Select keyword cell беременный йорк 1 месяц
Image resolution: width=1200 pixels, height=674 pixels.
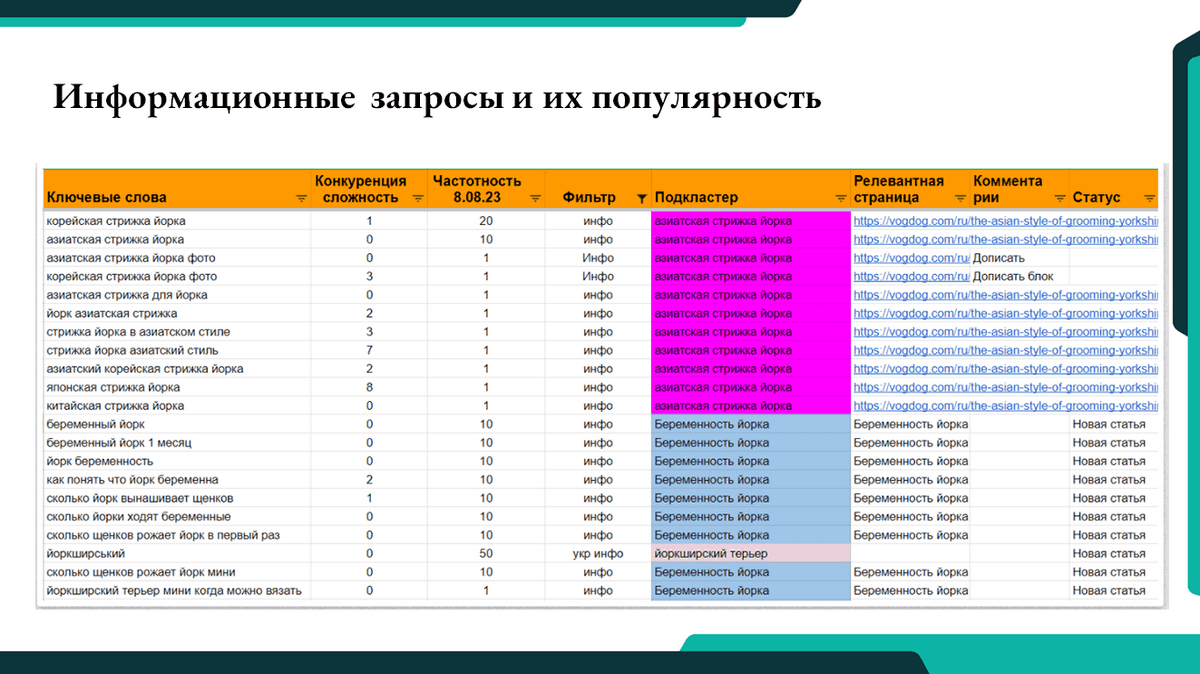coord(177,442)
